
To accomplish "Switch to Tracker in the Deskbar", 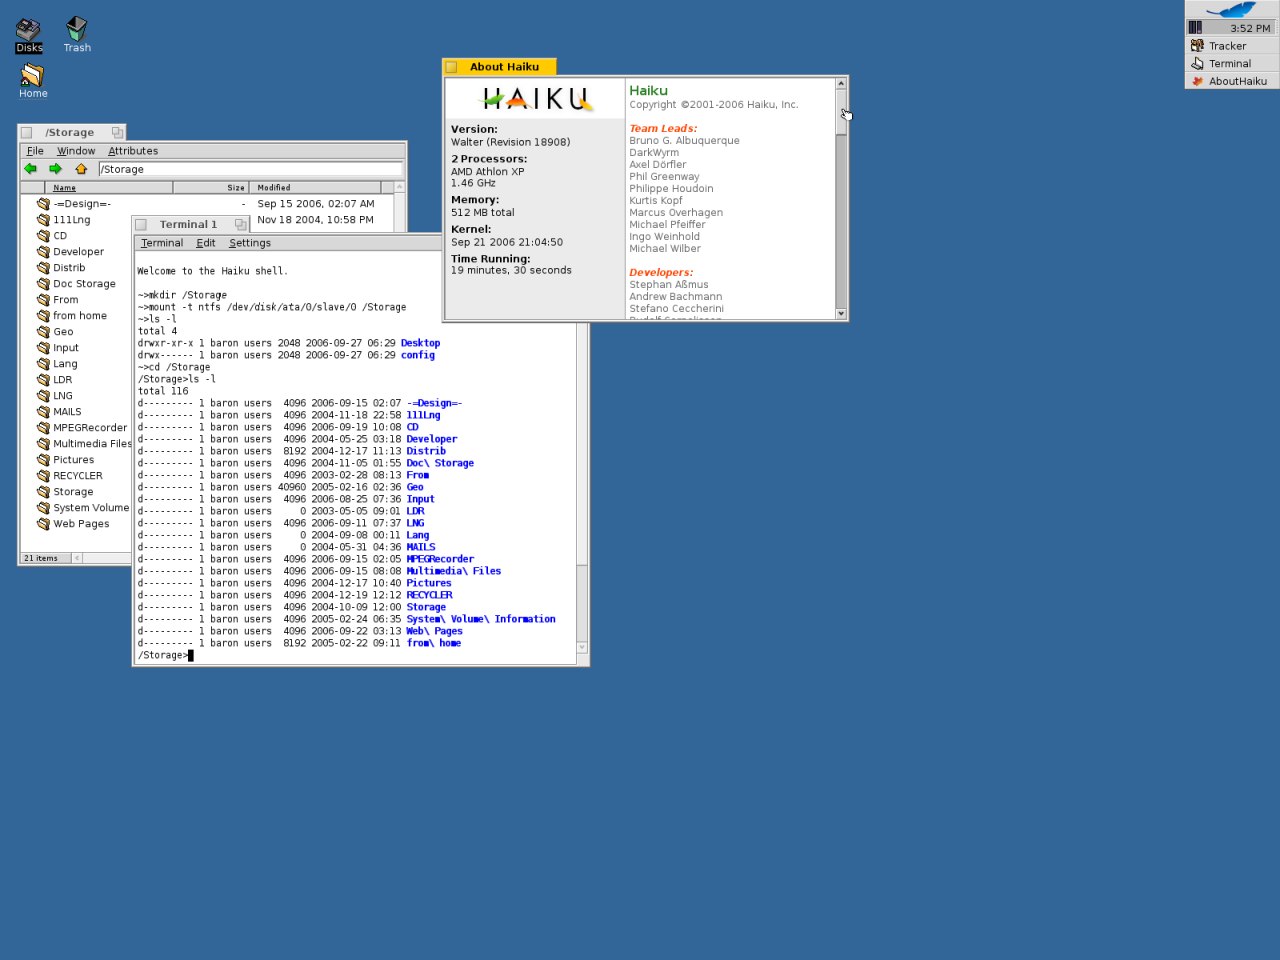I will (x=1232, y=46).
